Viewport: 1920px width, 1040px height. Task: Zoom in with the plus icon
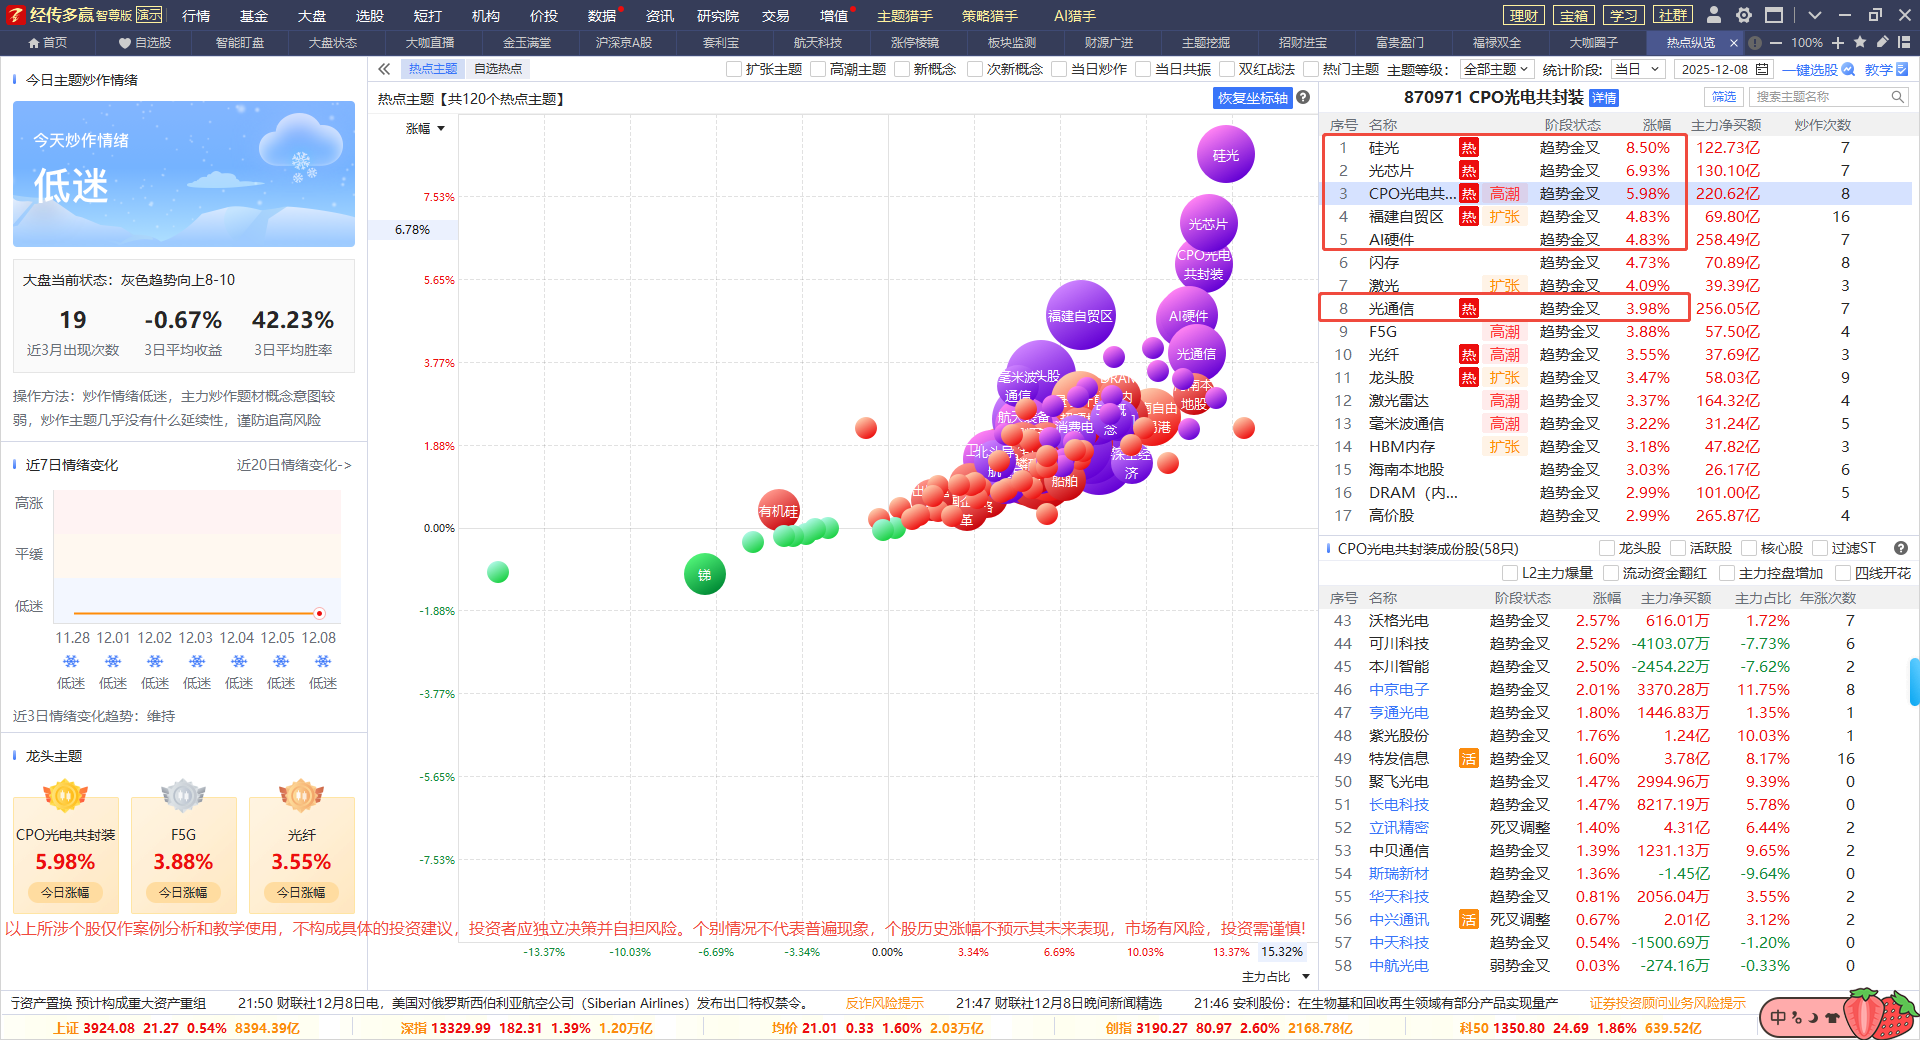(x=1838, y=43)
